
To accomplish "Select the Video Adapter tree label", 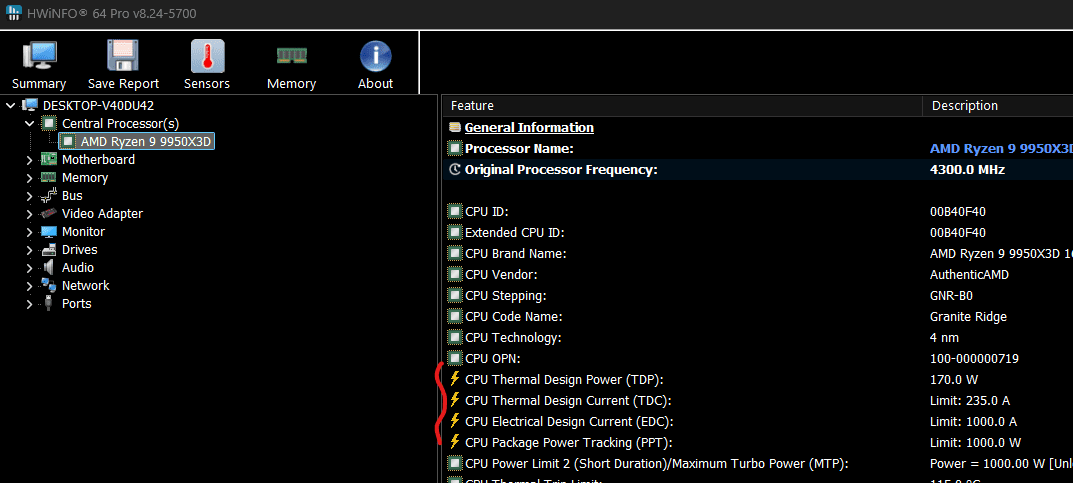I will pos(102,213).
